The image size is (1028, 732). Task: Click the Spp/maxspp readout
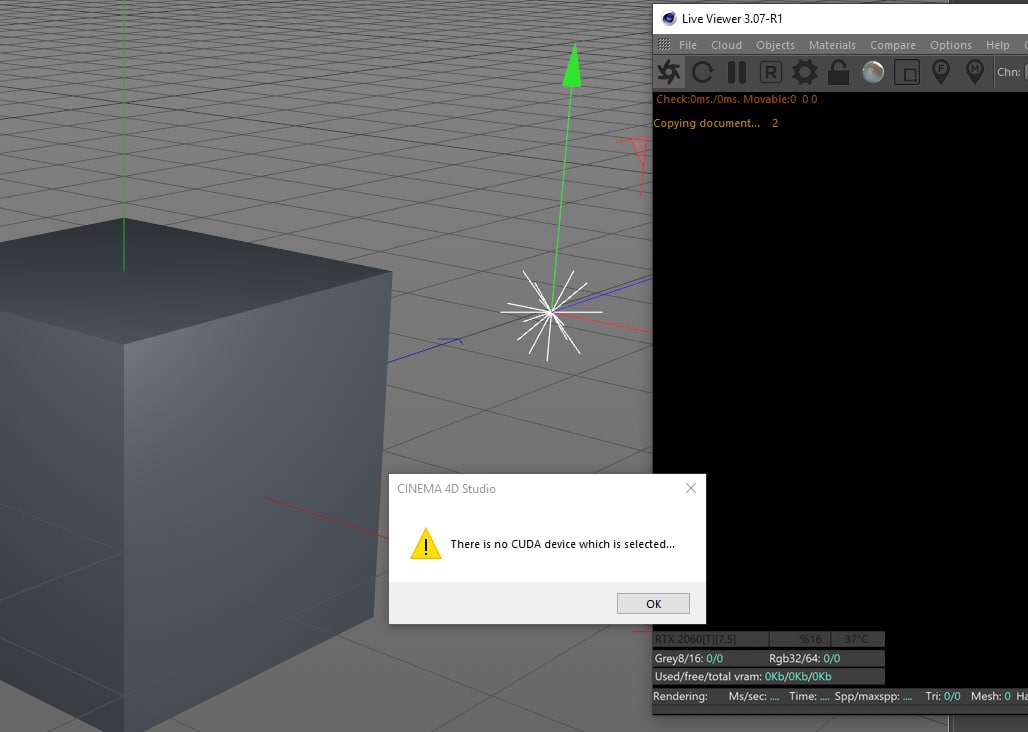coord(873,696)
